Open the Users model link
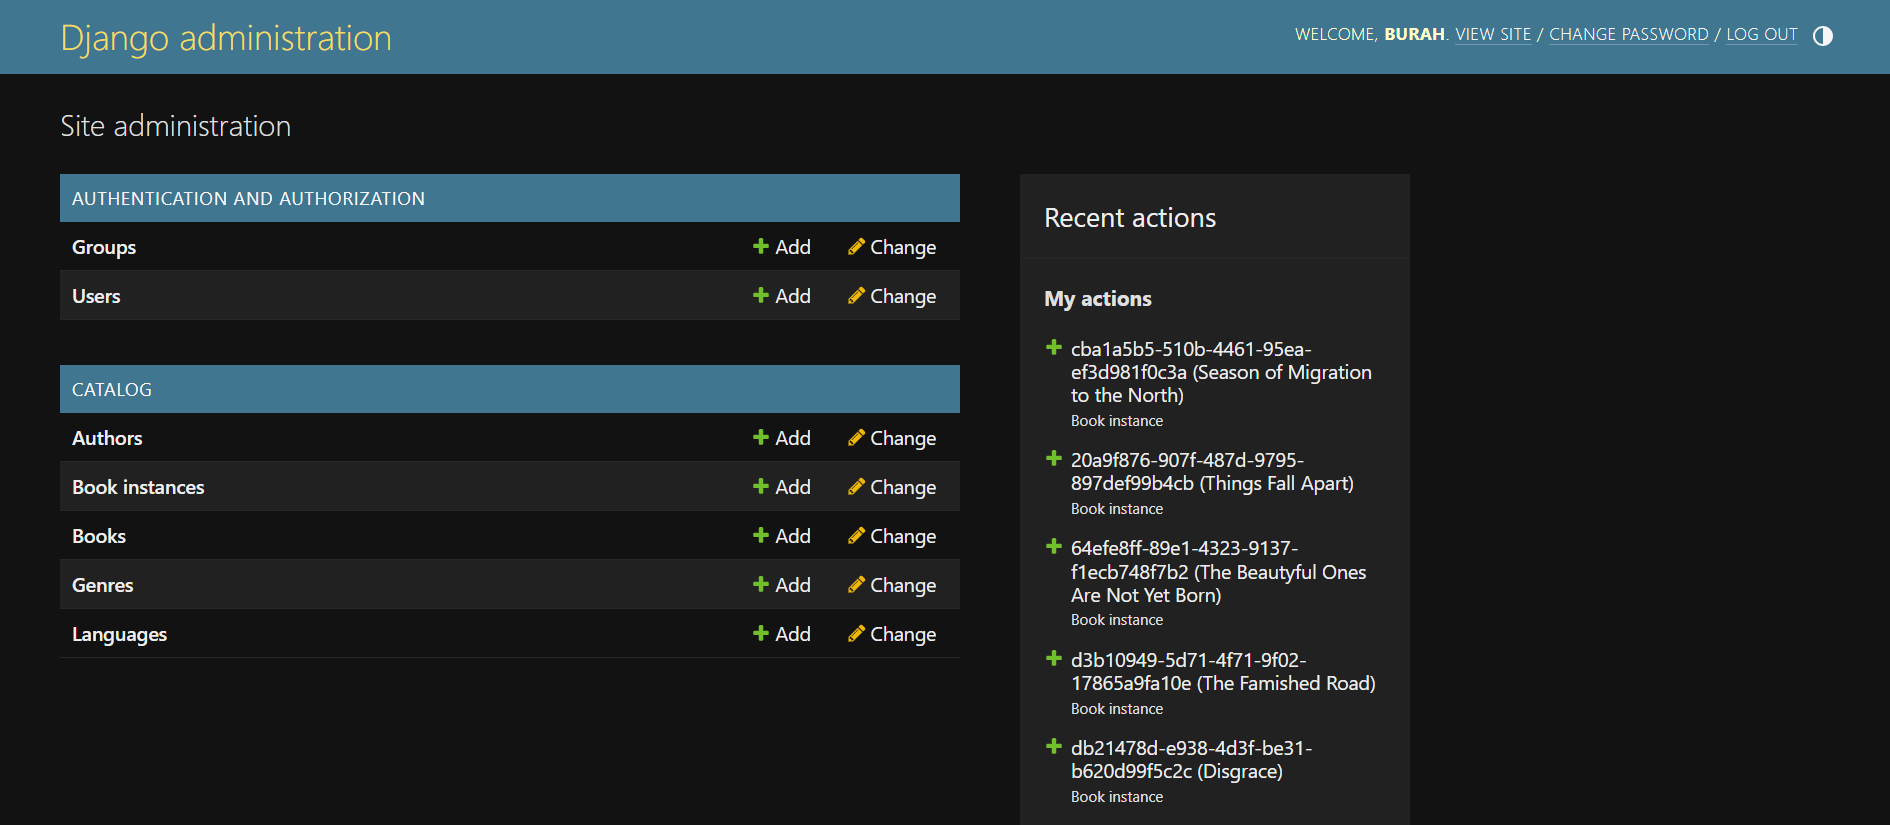Image resolution: width=1890 pixels, height=825 pixels. click(x=96, y=296)
